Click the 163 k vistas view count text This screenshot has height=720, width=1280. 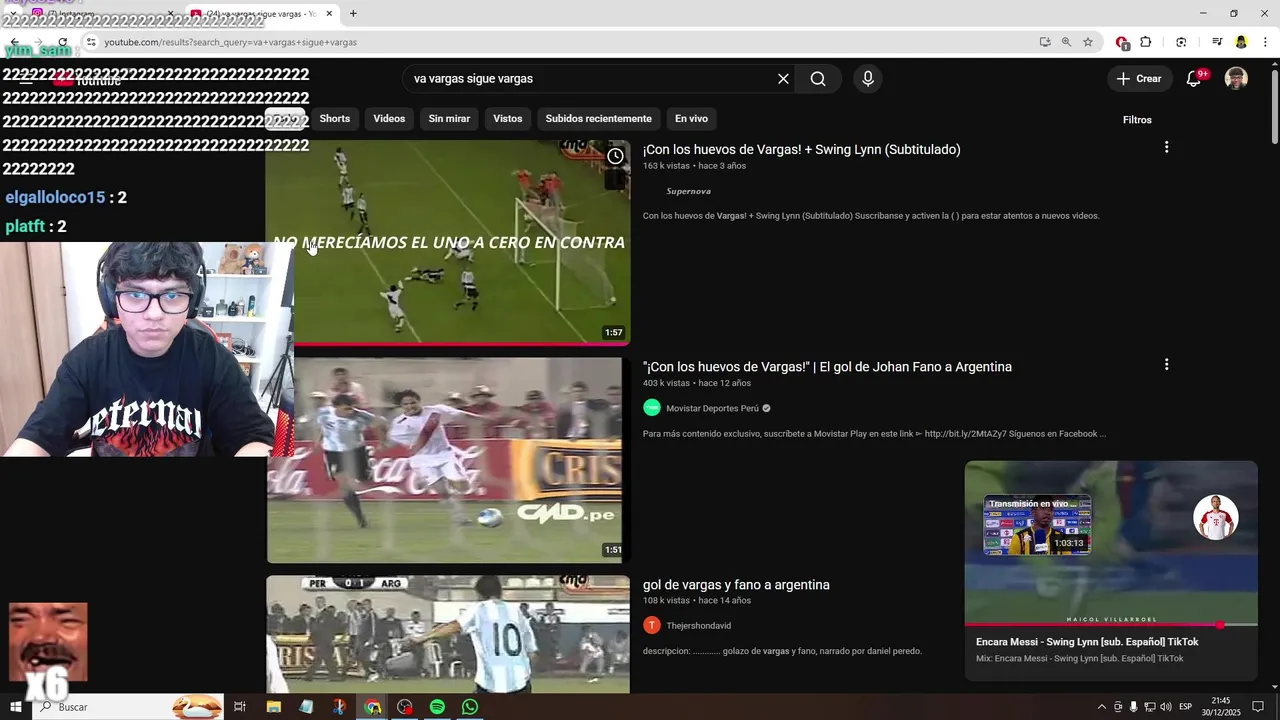click(x=666, y=166)
